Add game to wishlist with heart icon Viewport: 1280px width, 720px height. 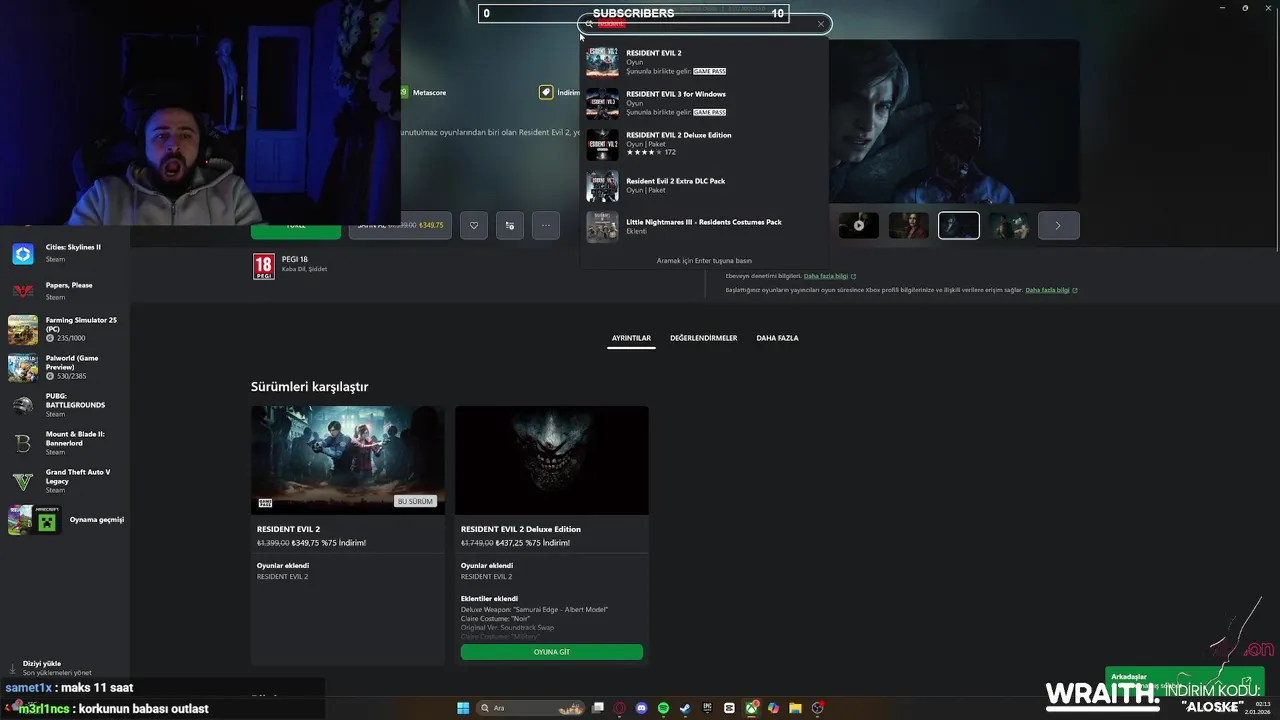(474, 225)
